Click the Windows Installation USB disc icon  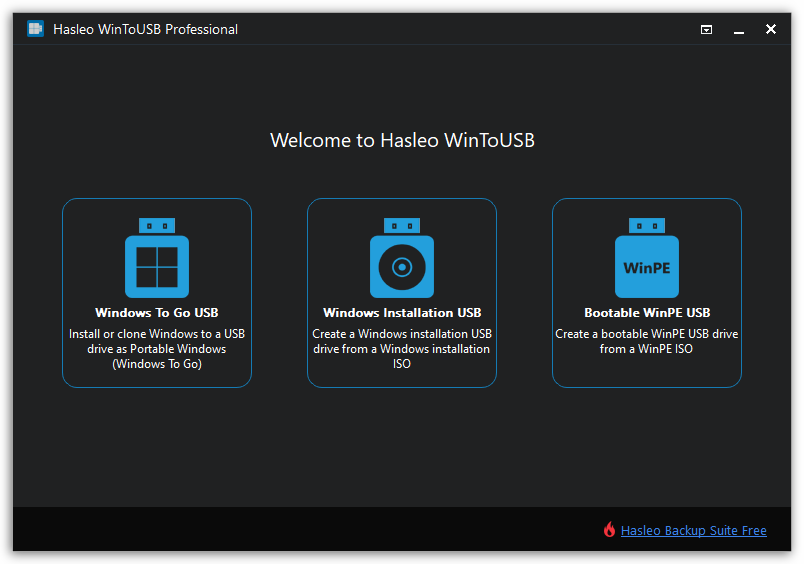click(402, 258)
